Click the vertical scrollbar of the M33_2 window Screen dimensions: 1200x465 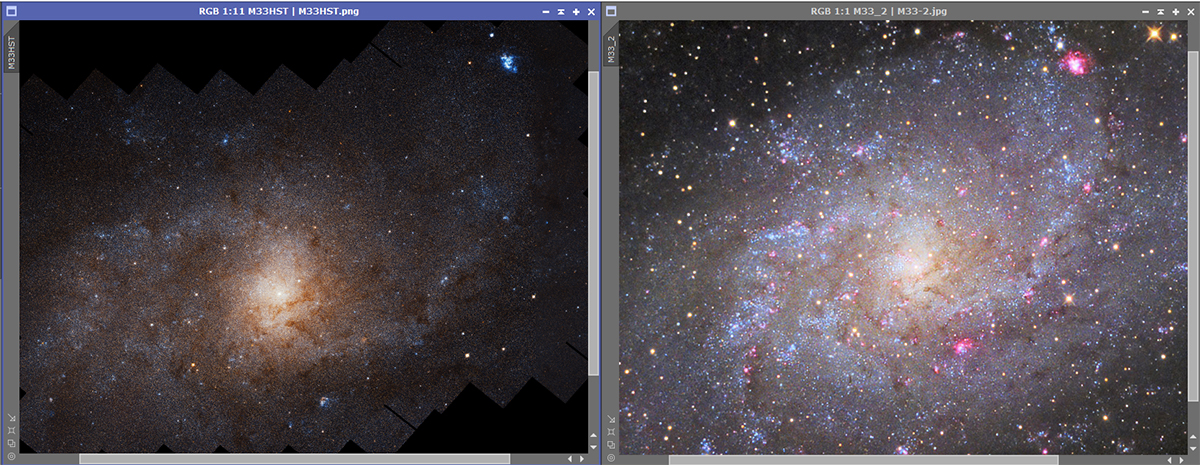tap(1194, 225)
